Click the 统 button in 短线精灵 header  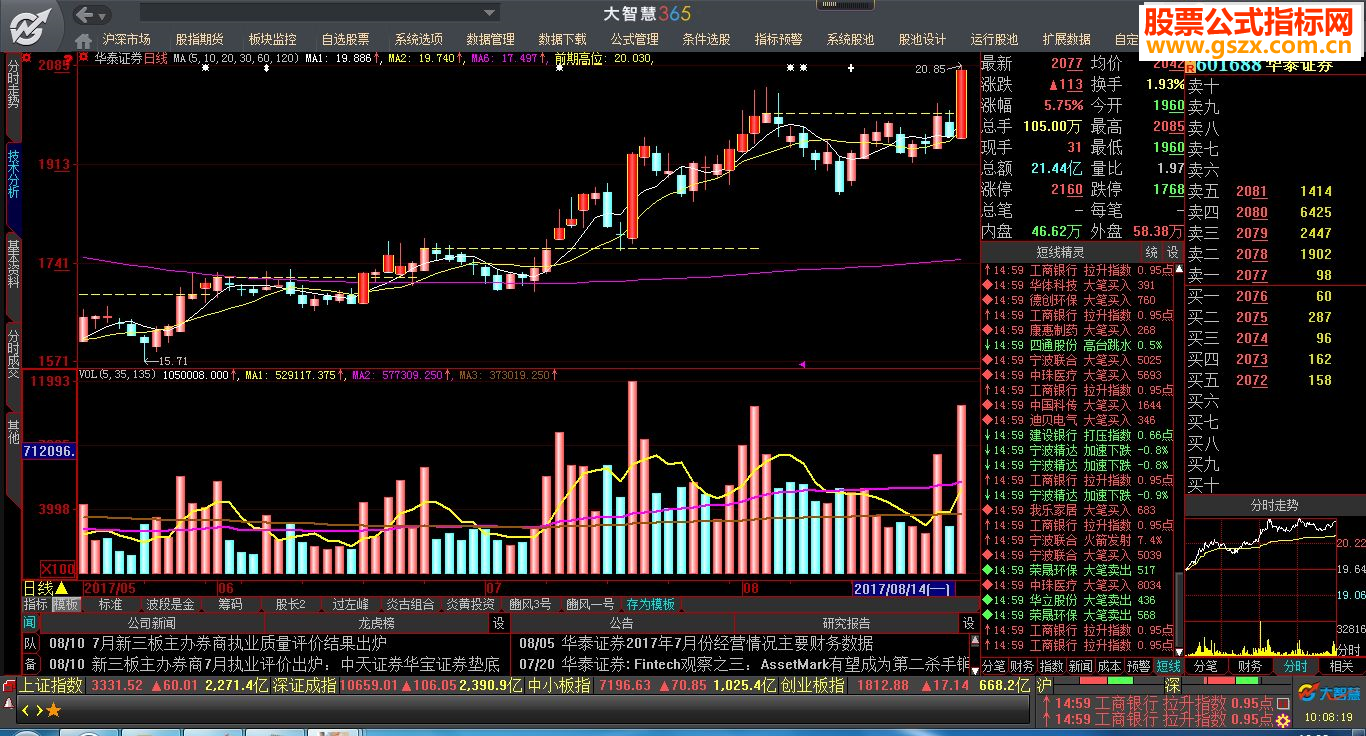point(1152,252)
